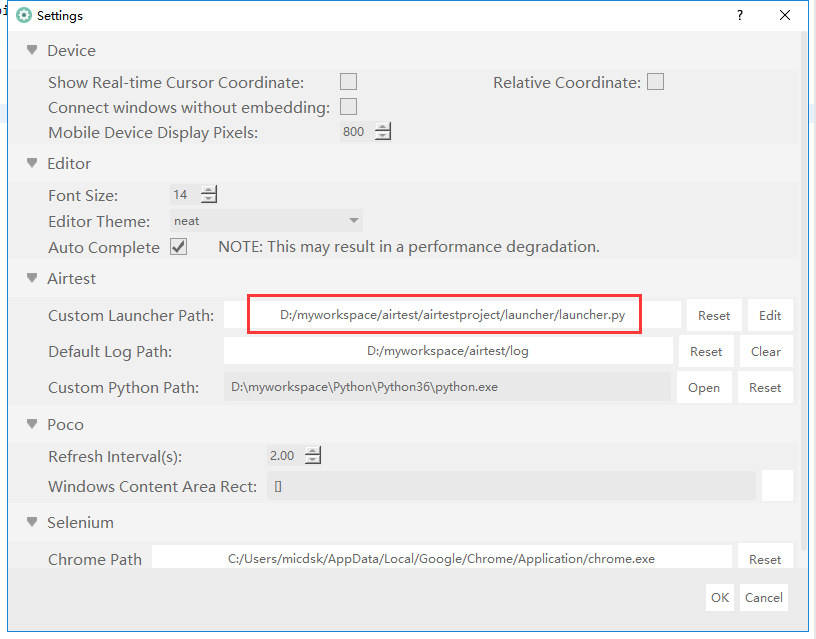Click the Auto Complete label
The height and width of the screenshot is (639, 816).
104,247
